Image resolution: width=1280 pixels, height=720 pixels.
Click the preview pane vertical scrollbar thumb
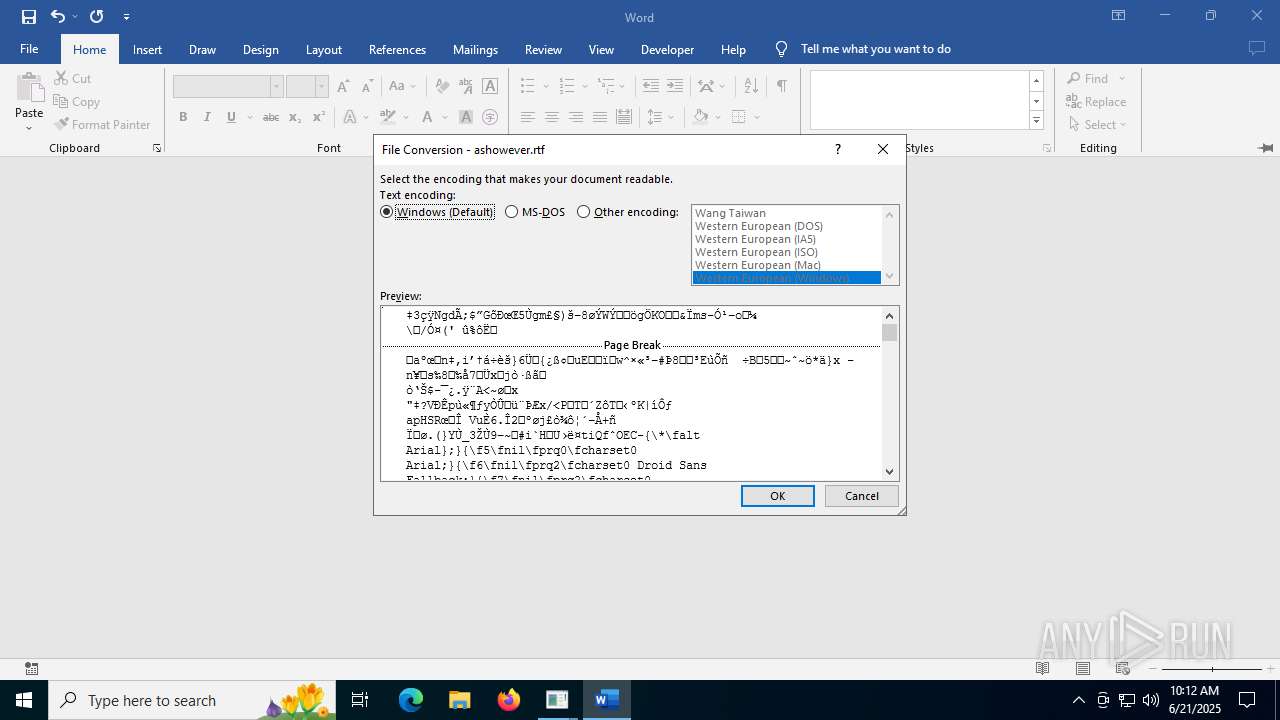point(889,332)
